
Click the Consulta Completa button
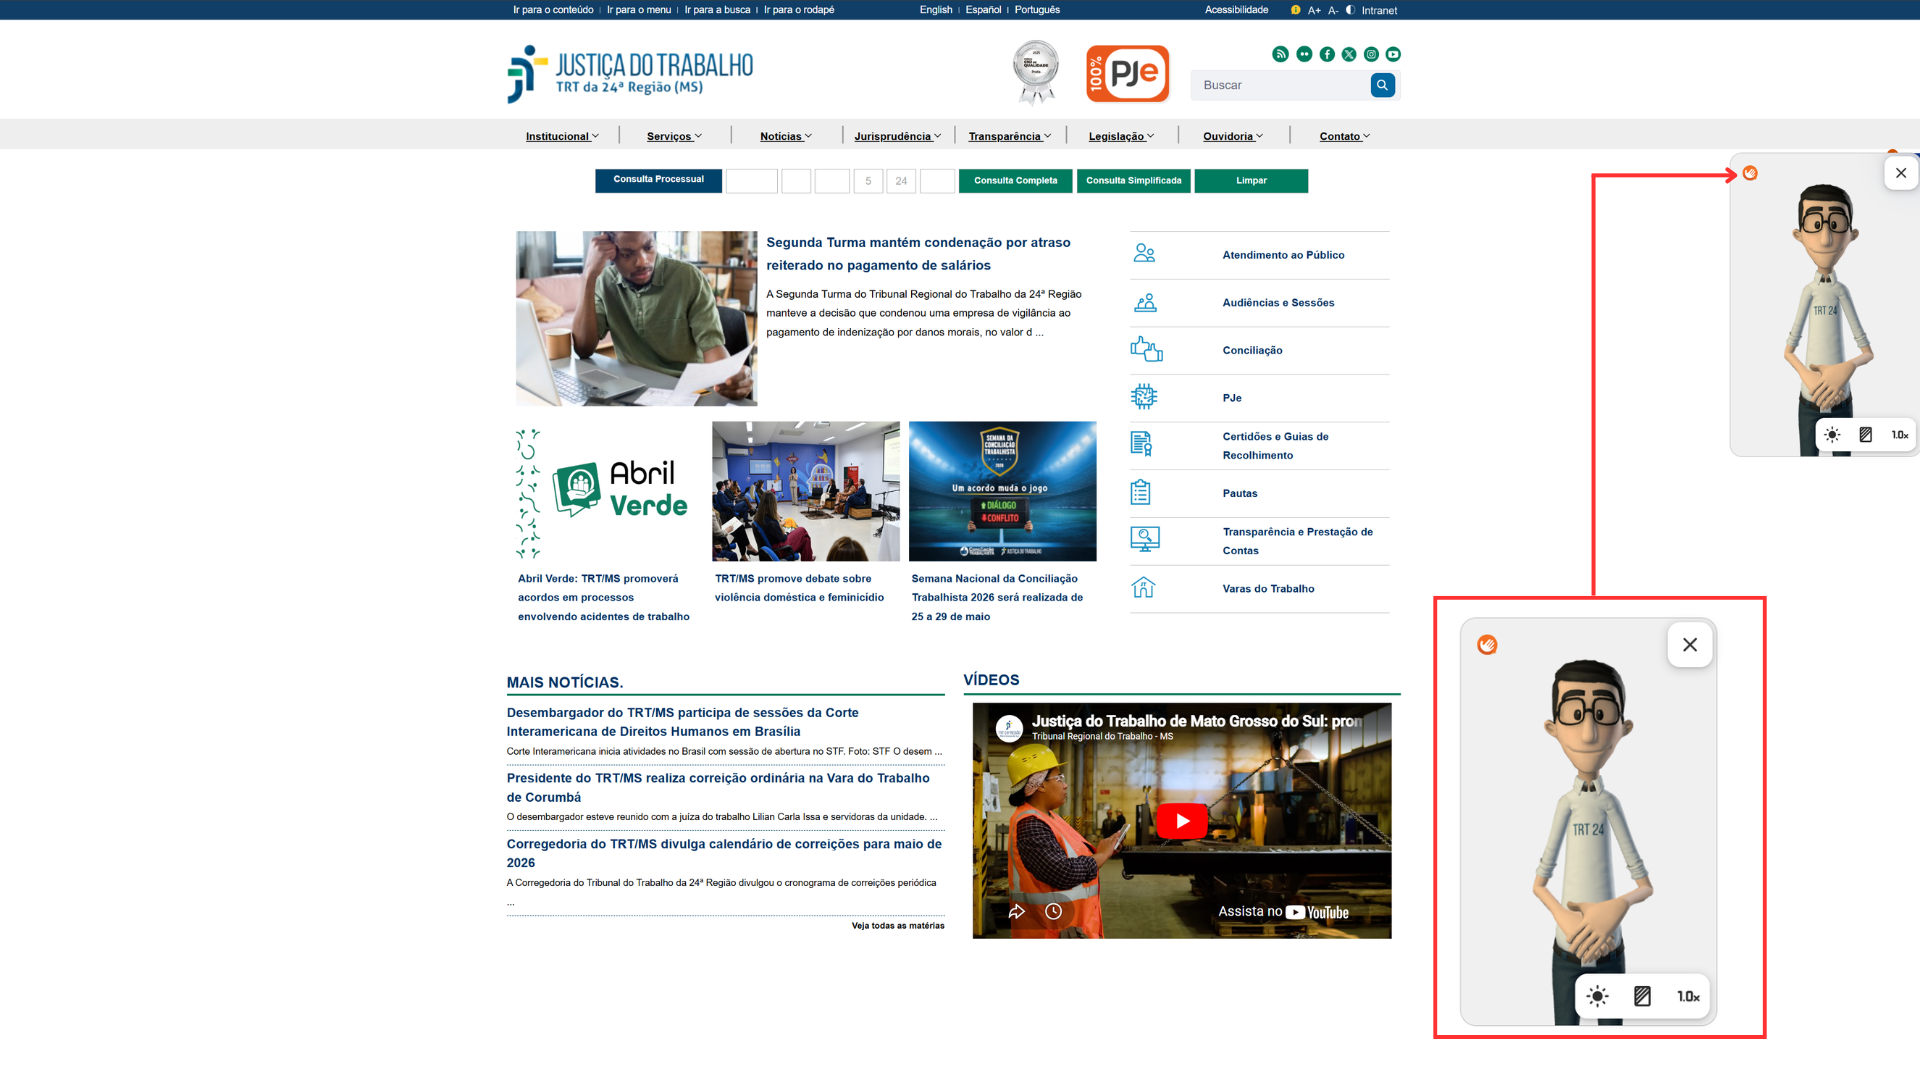[x=1015, y=181]
